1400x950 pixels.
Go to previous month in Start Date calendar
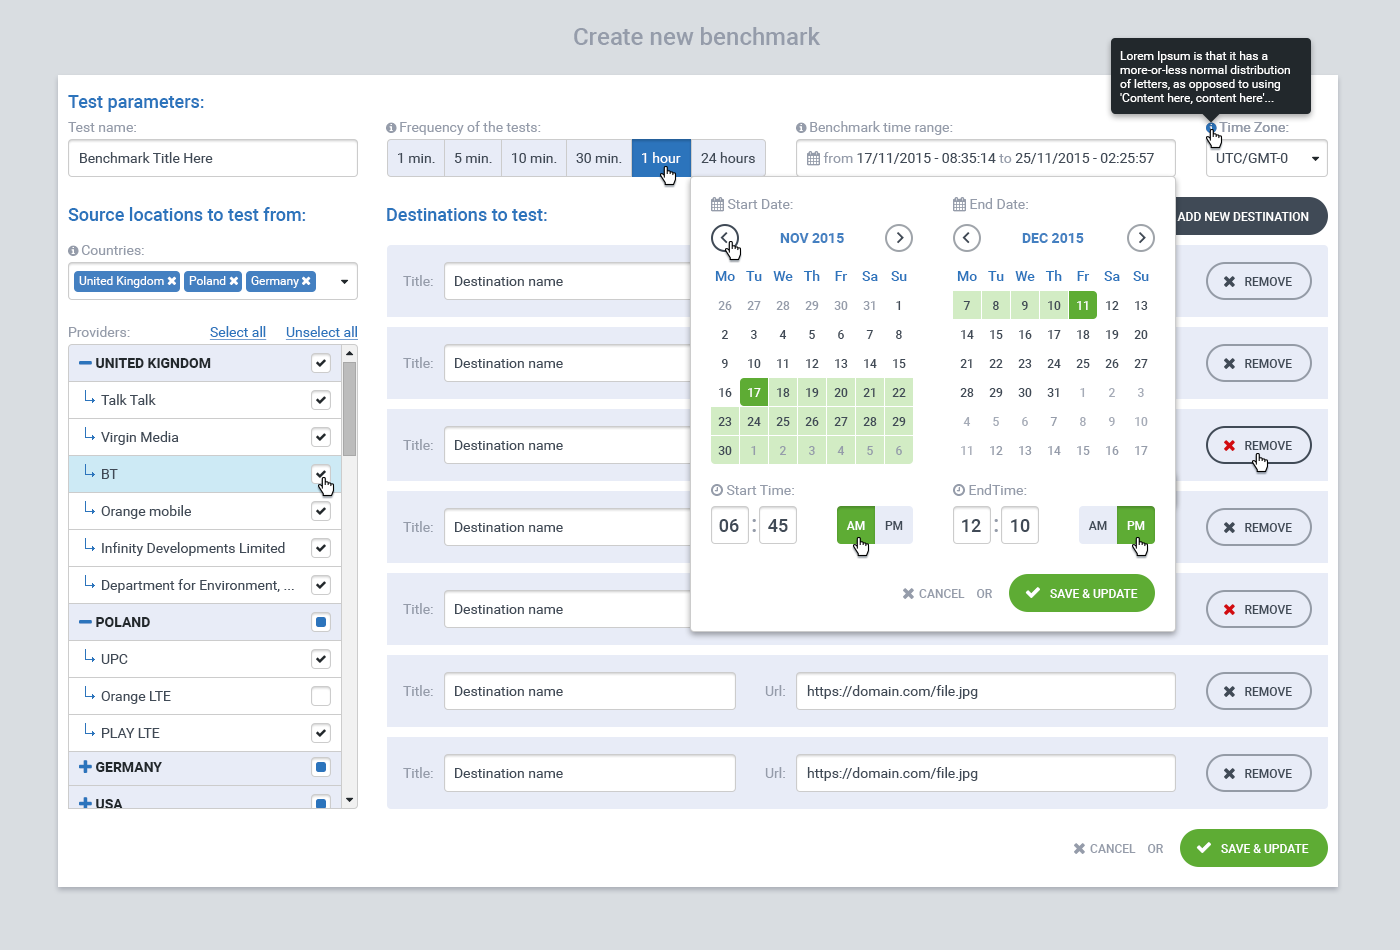click(724, 238)
